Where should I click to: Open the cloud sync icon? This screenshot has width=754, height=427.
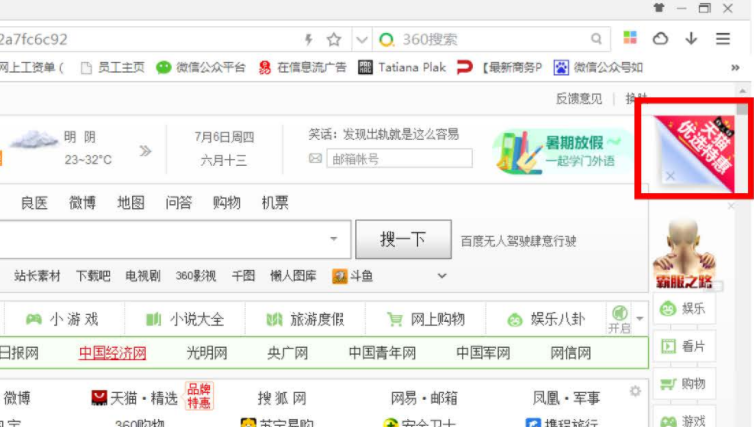coord(660,38)
